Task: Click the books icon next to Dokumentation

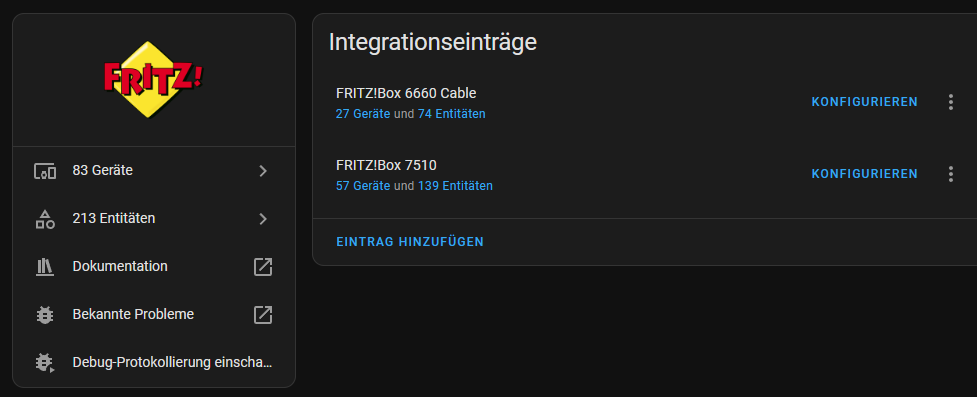Action: click(45, 267)
